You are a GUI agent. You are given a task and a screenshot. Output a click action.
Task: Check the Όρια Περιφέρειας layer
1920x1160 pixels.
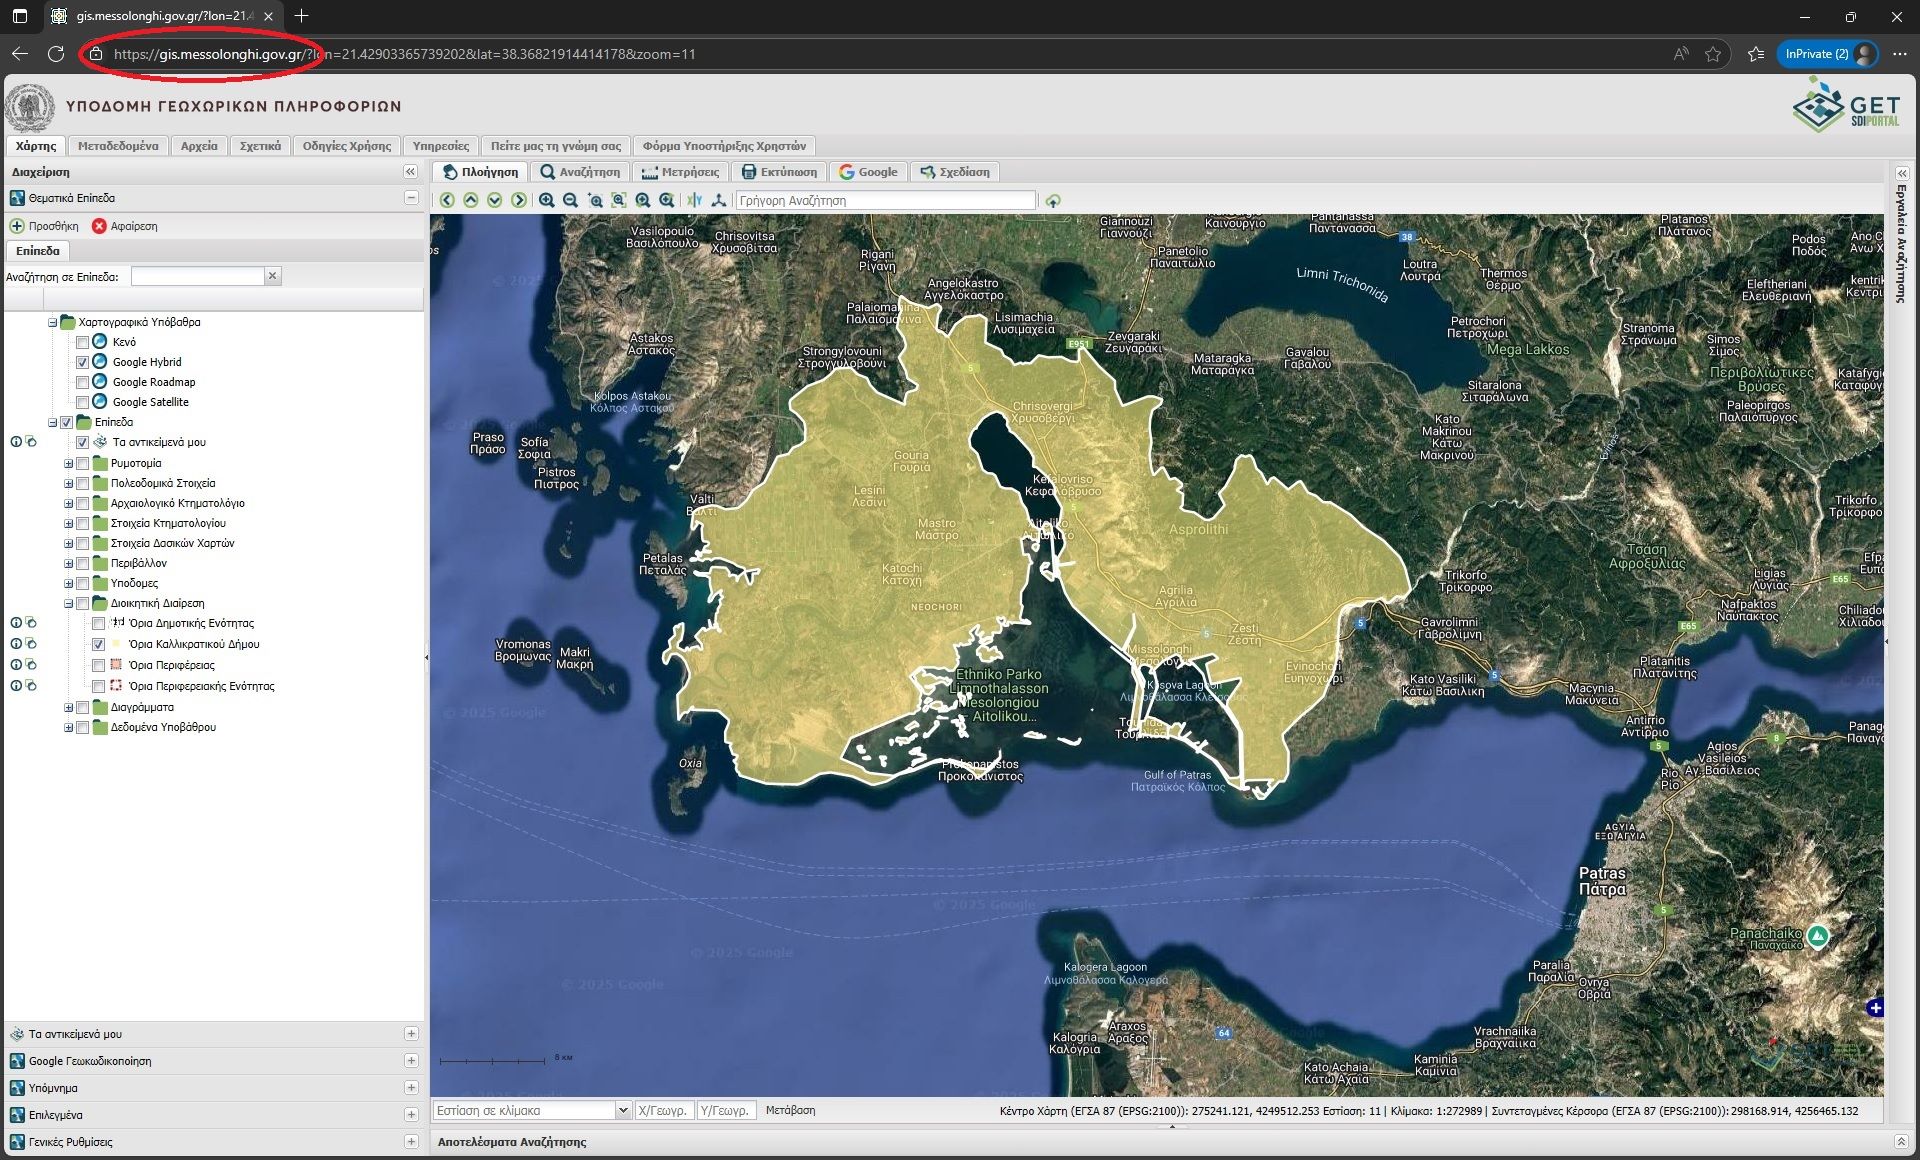[99, 666]
